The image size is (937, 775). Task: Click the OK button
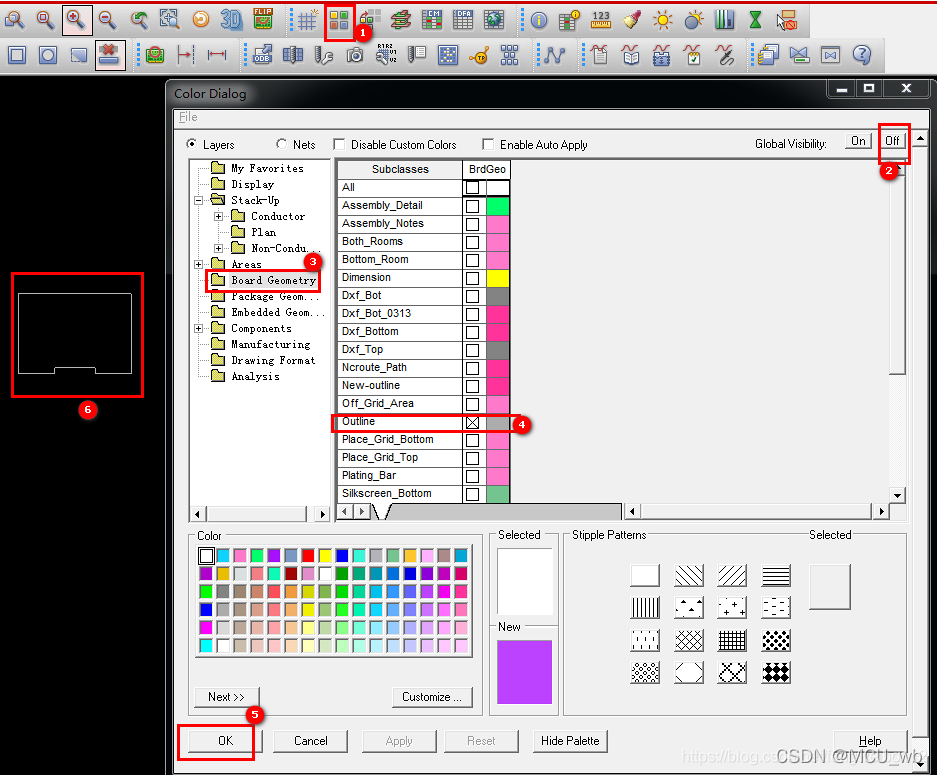pyautogui.click(x=225, y=741)
